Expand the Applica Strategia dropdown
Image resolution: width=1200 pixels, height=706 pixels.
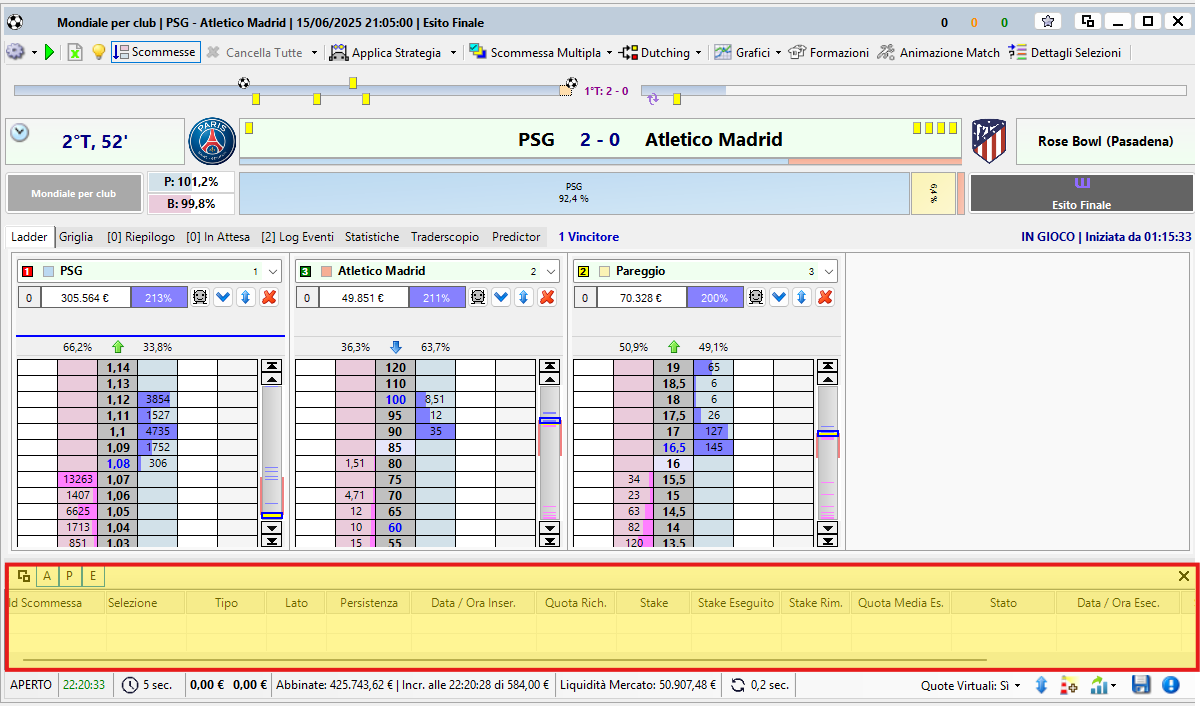click(453, 52)
